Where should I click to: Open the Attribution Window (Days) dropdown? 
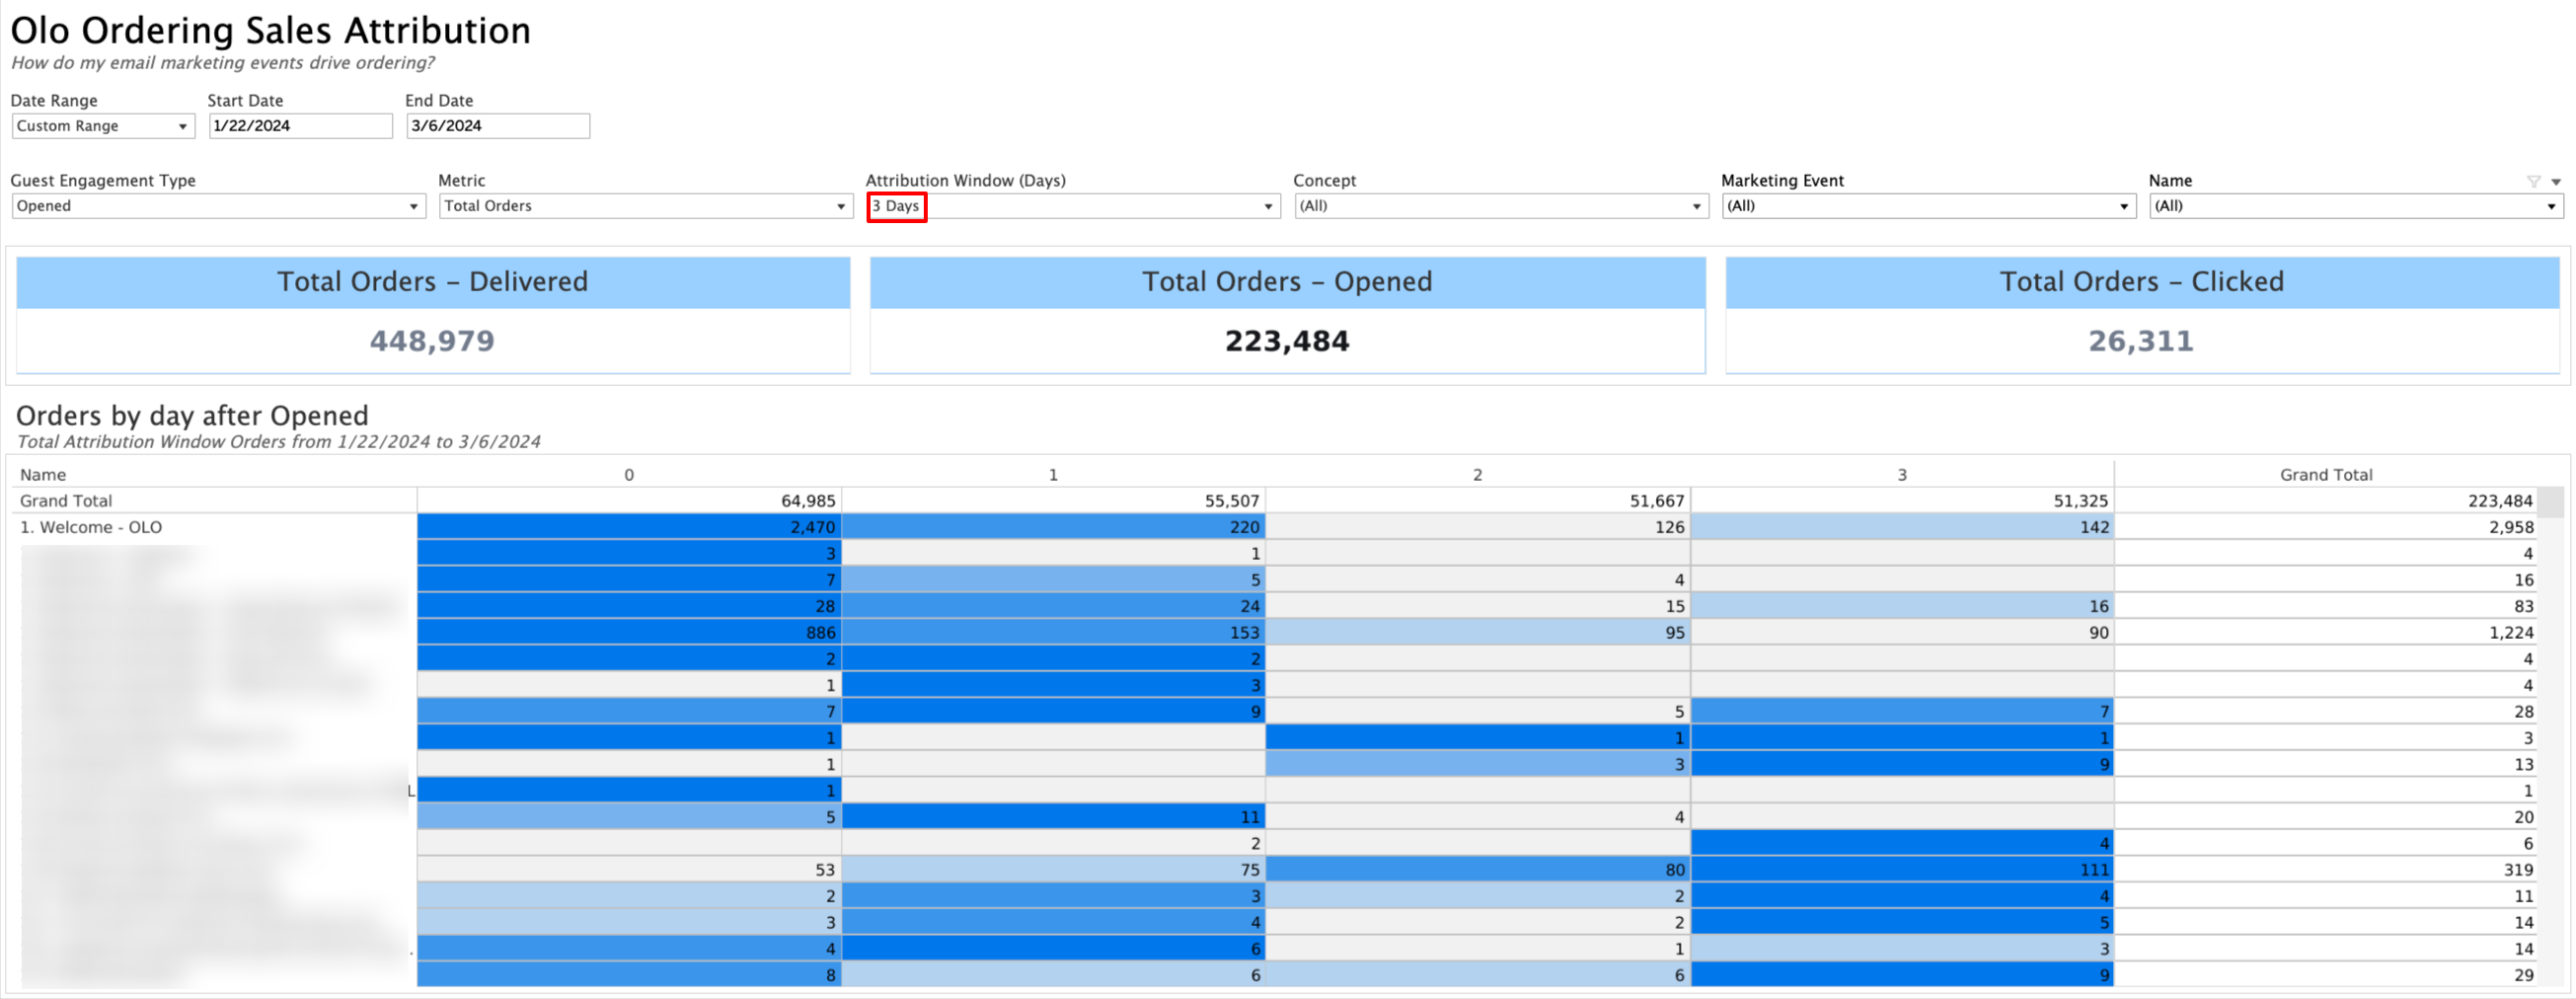point(1074,206)
